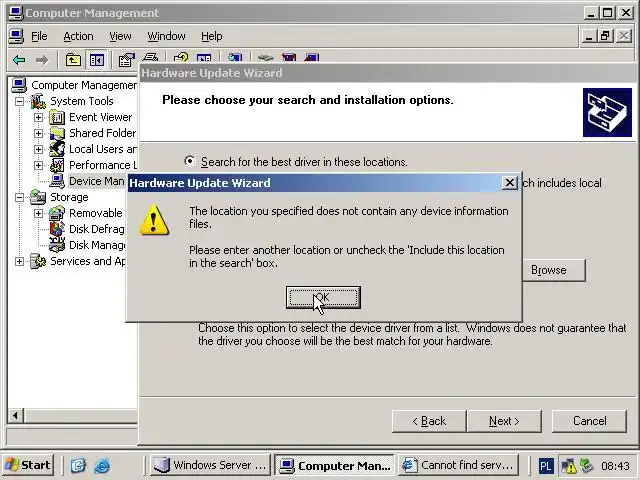
Task: Click the Print toolbar icon
Action: pos(150,58)
